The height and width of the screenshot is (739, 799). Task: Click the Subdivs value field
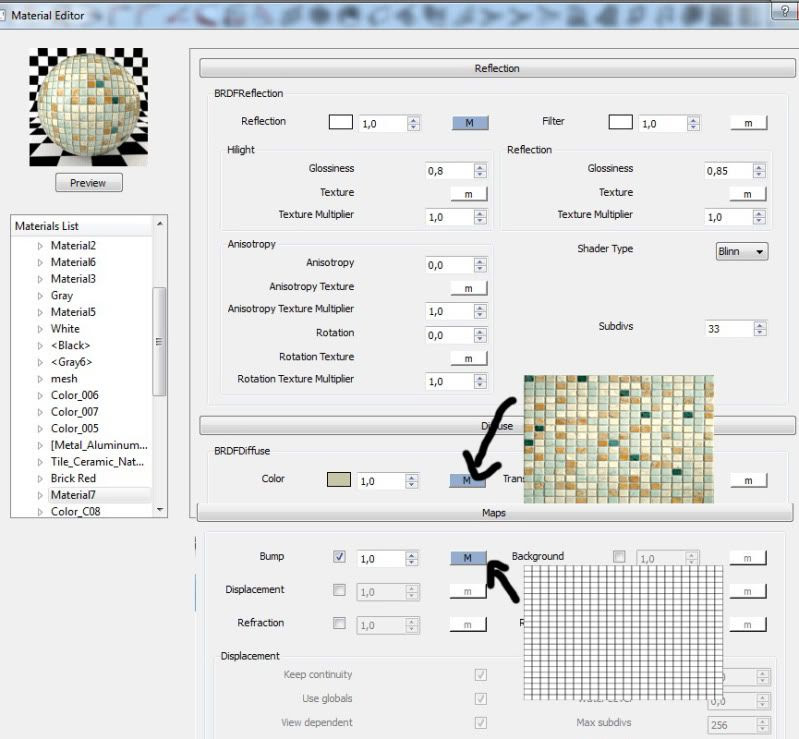point(729,329)
